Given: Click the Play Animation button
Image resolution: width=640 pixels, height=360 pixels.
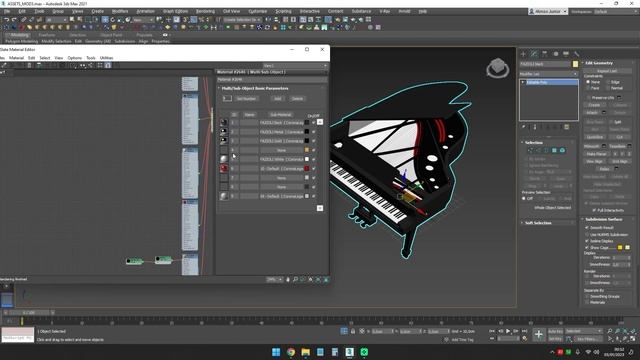Looking at the screenshot, I should (x=508, y=331).
